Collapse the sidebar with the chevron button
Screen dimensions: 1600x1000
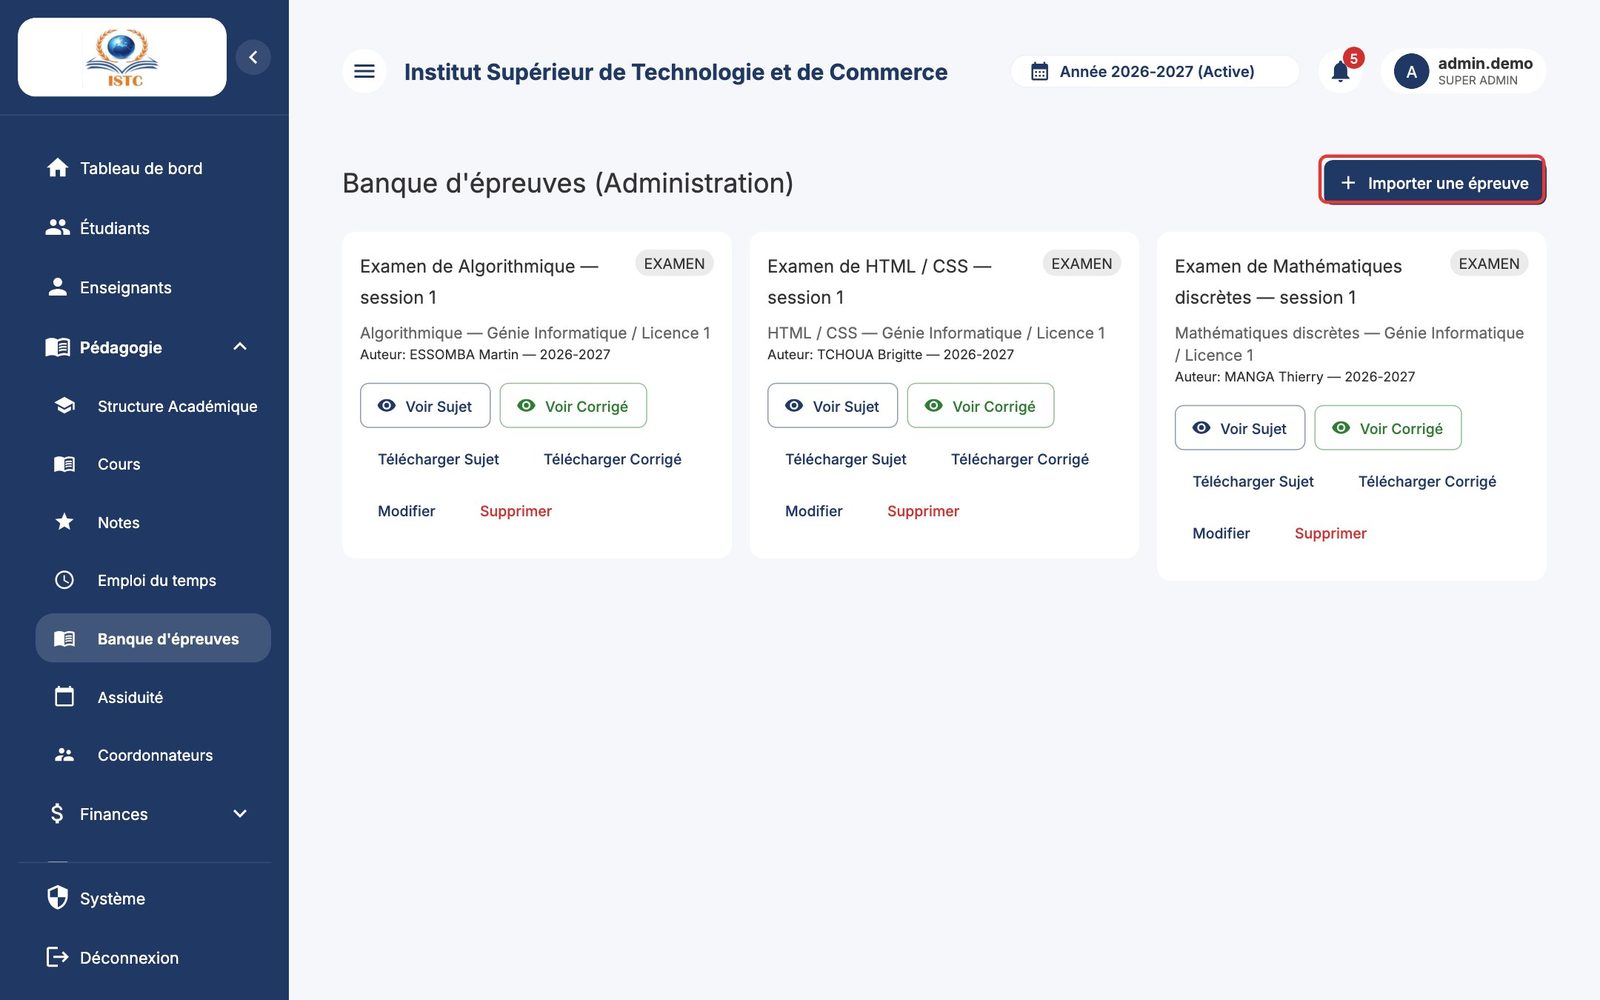coord(253,57)
